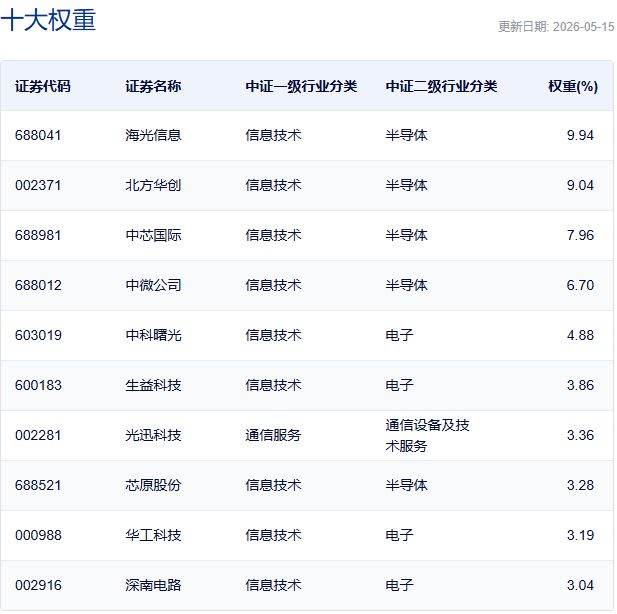Click 信息技术 in the 中微公司 row

pos(273,285)
